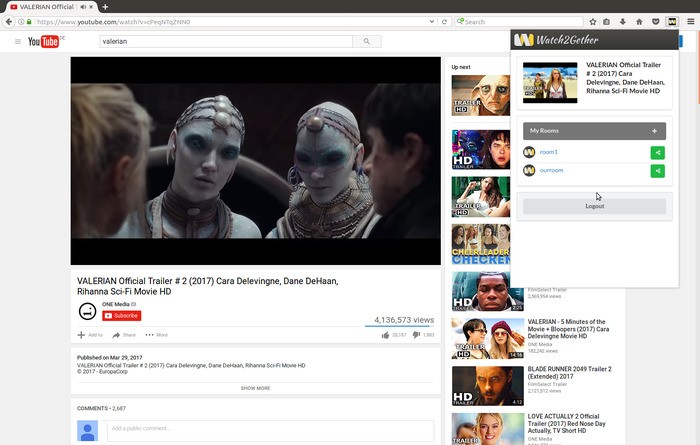Click the VALERIAN thumbnail in Watch2Gether popup

click(550, 83)
